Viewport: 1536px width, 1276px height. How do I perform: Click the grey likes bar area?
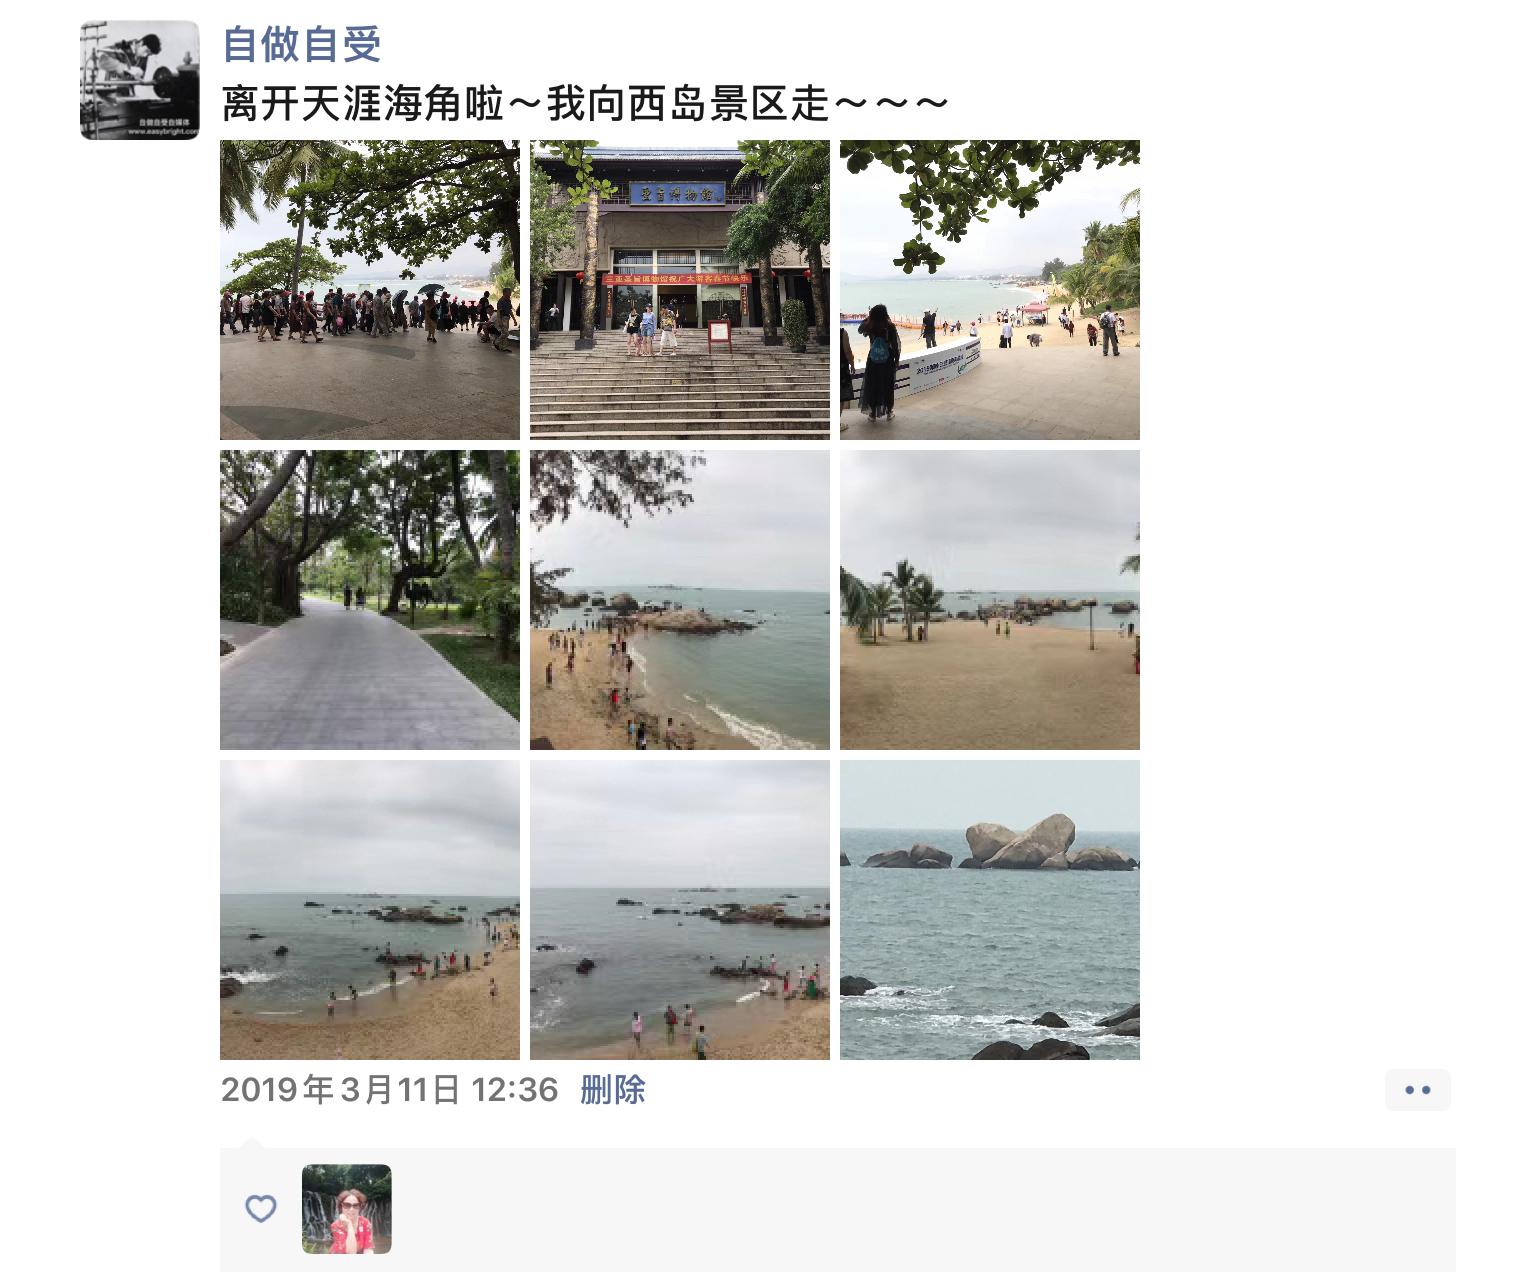(x=838, y=1210)
